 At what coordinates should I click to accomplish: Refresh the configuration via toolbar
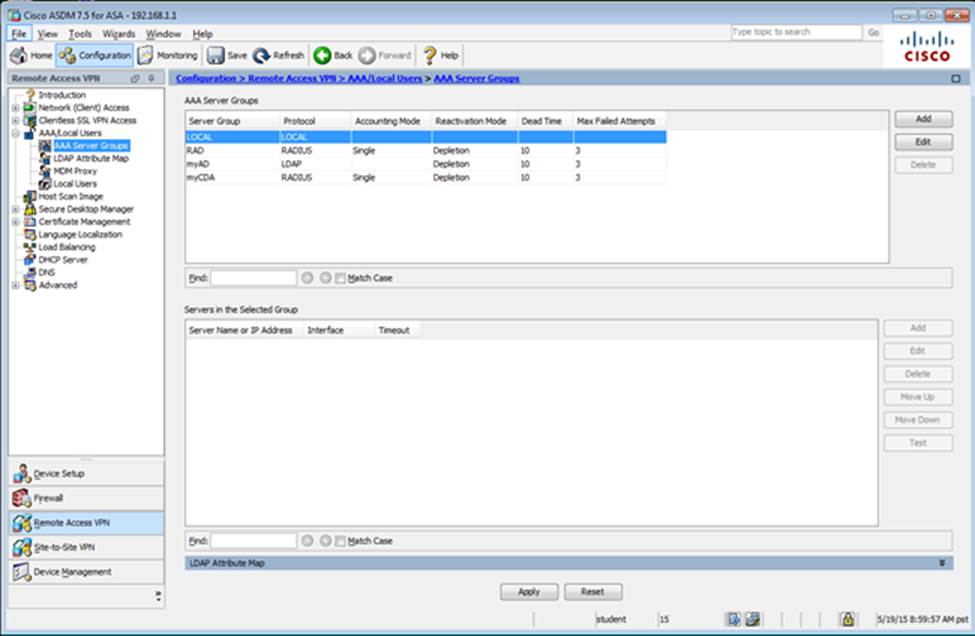click(x=262, y=56)
